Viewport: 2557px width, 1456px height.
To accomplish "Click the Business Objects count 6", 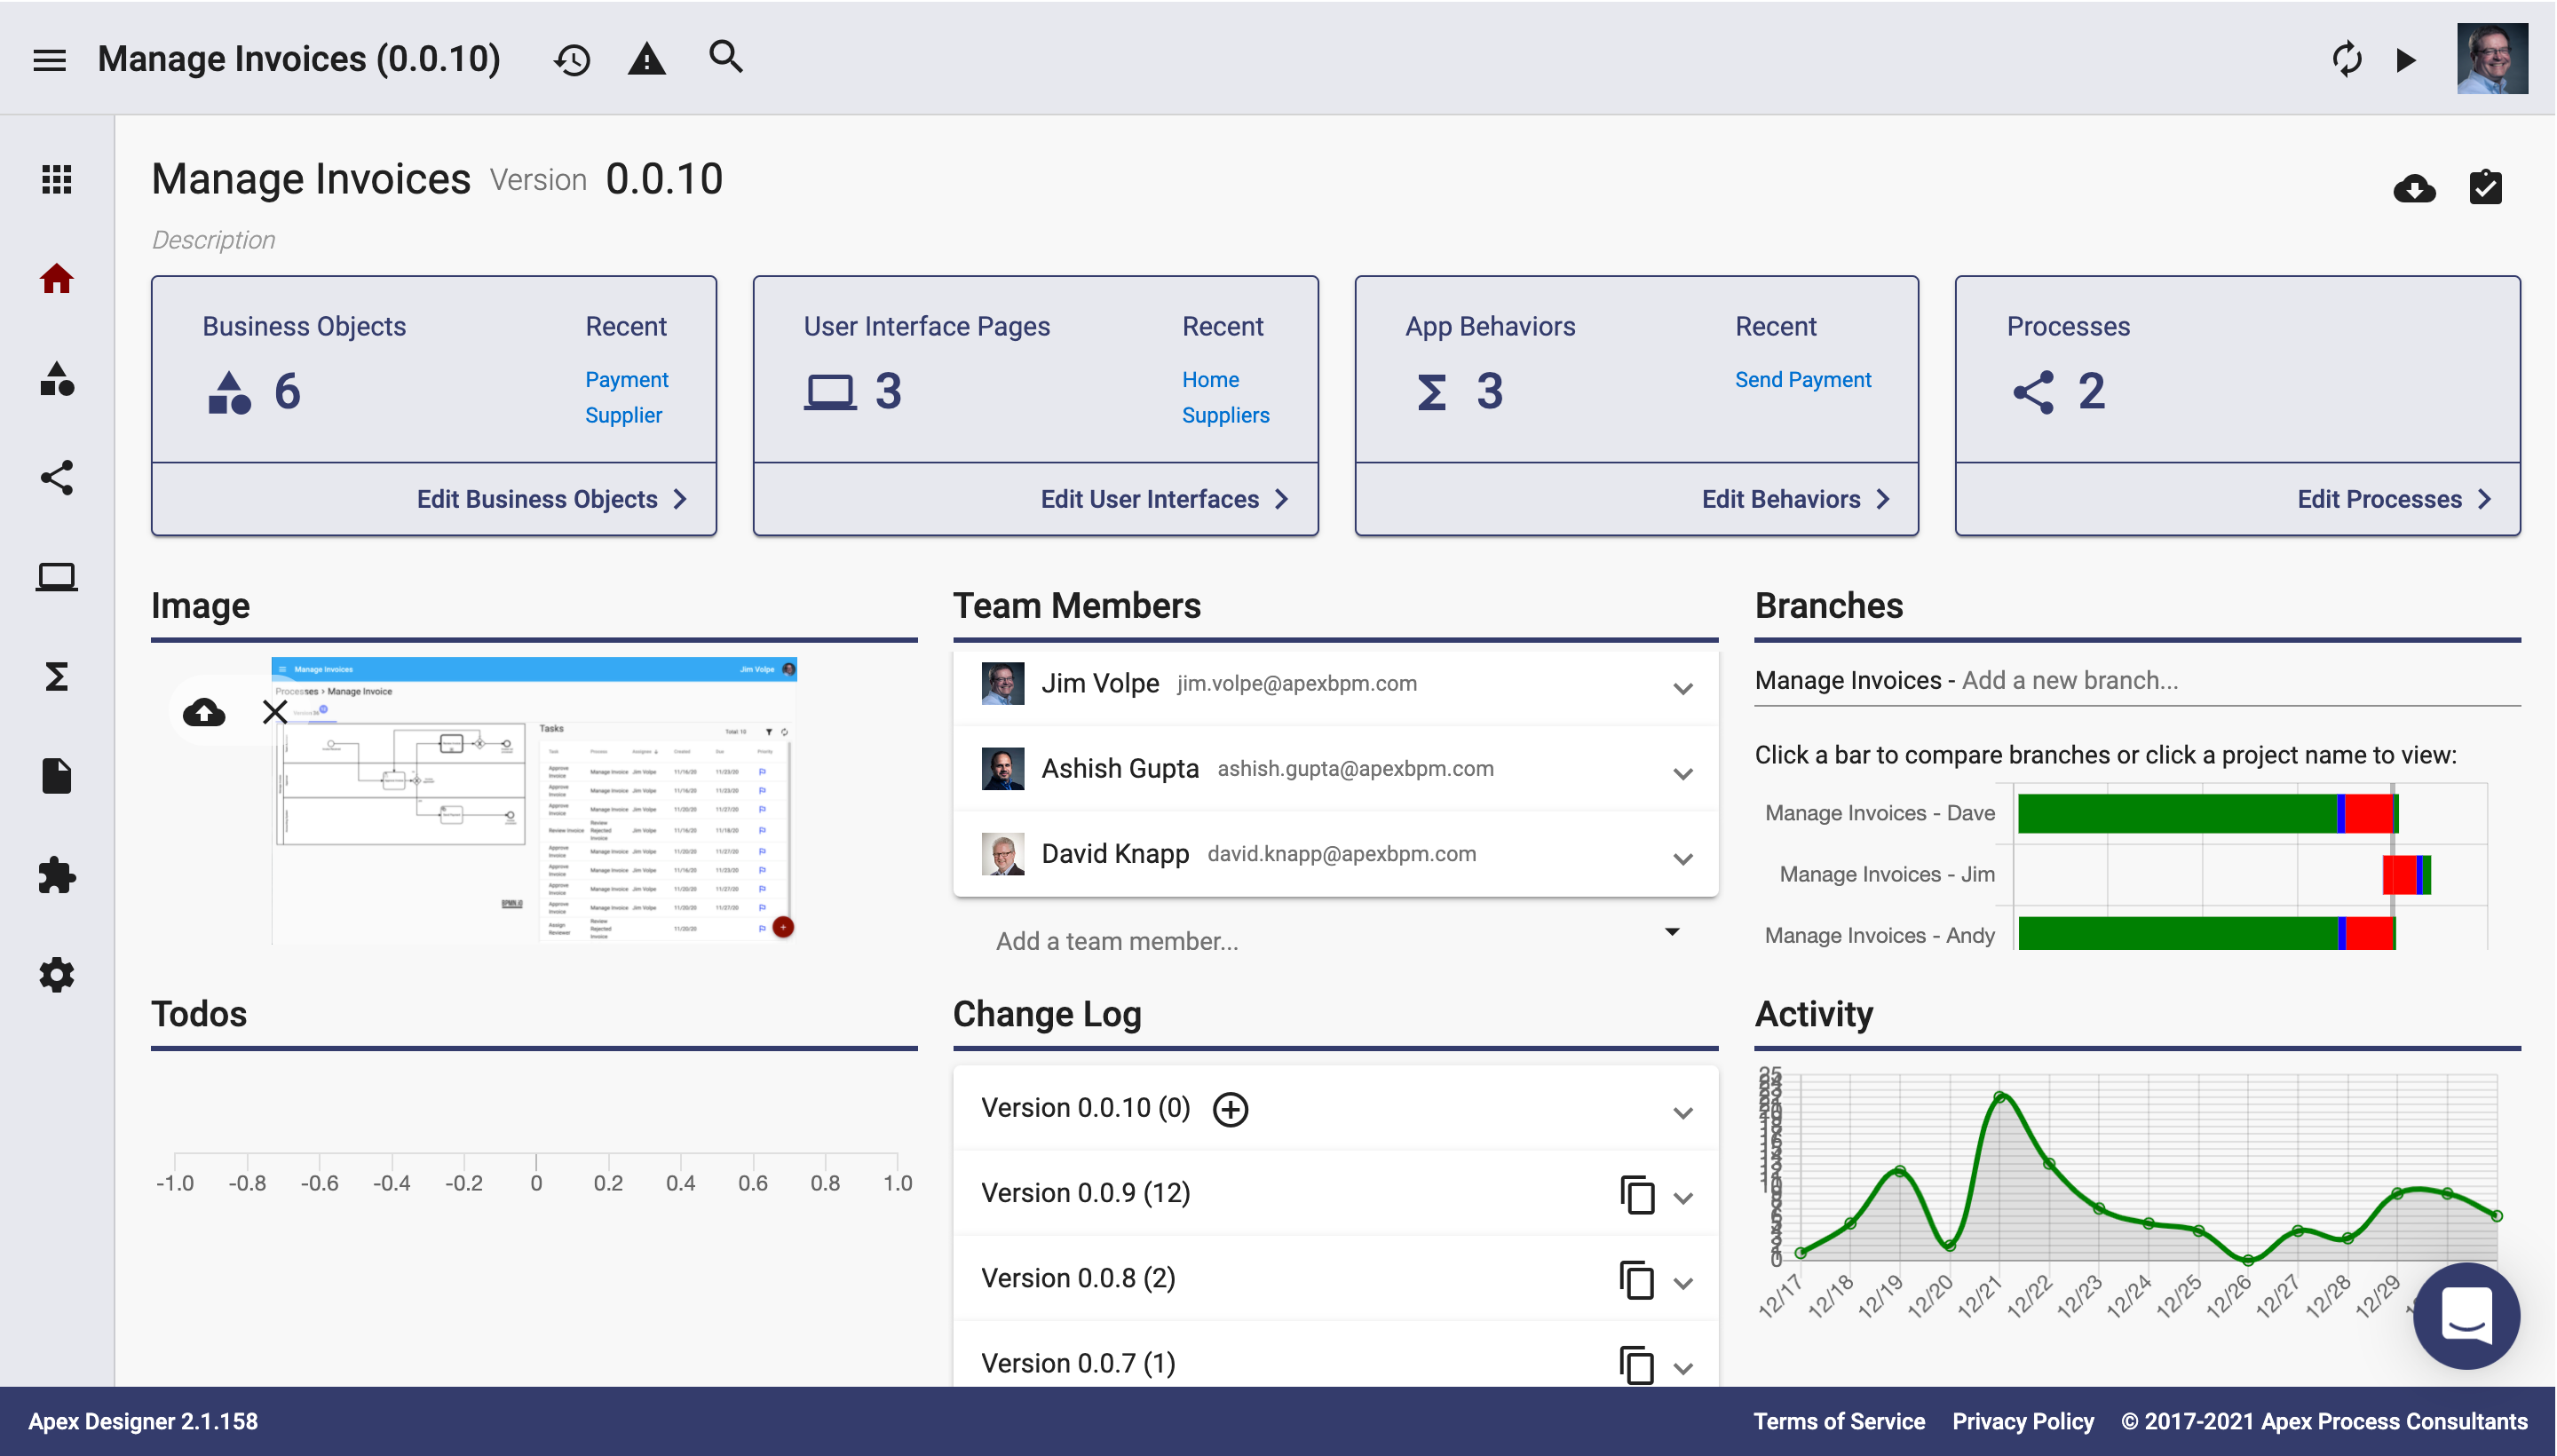I will [287, 391].
